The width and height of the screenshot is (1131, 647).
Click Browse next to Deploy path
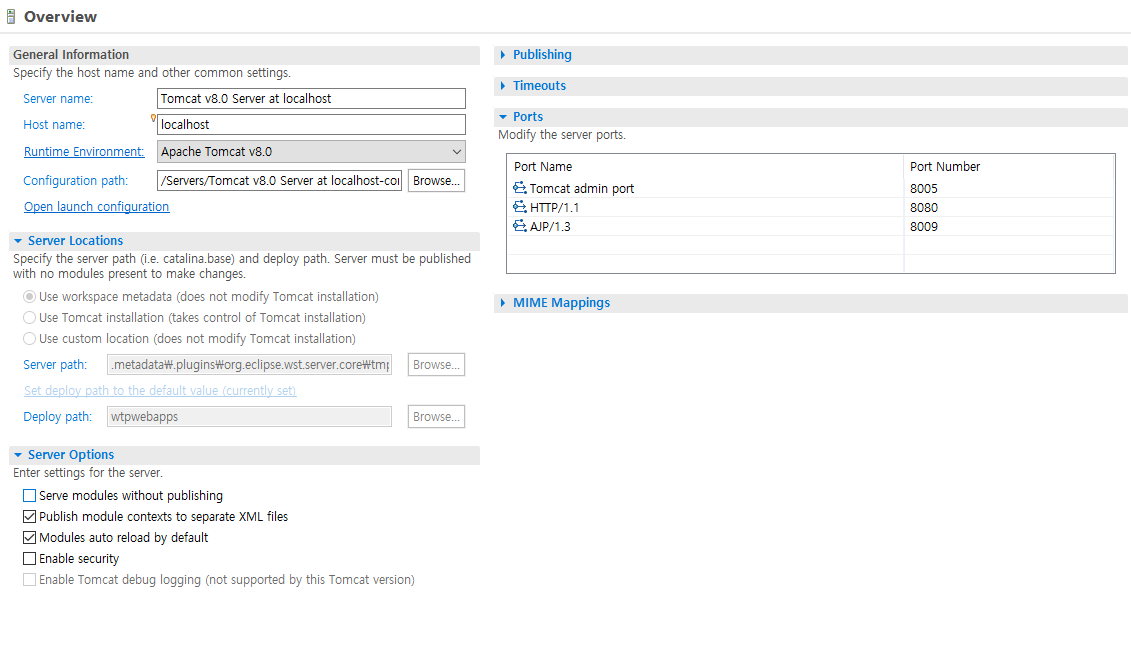[x=436, y=416]
